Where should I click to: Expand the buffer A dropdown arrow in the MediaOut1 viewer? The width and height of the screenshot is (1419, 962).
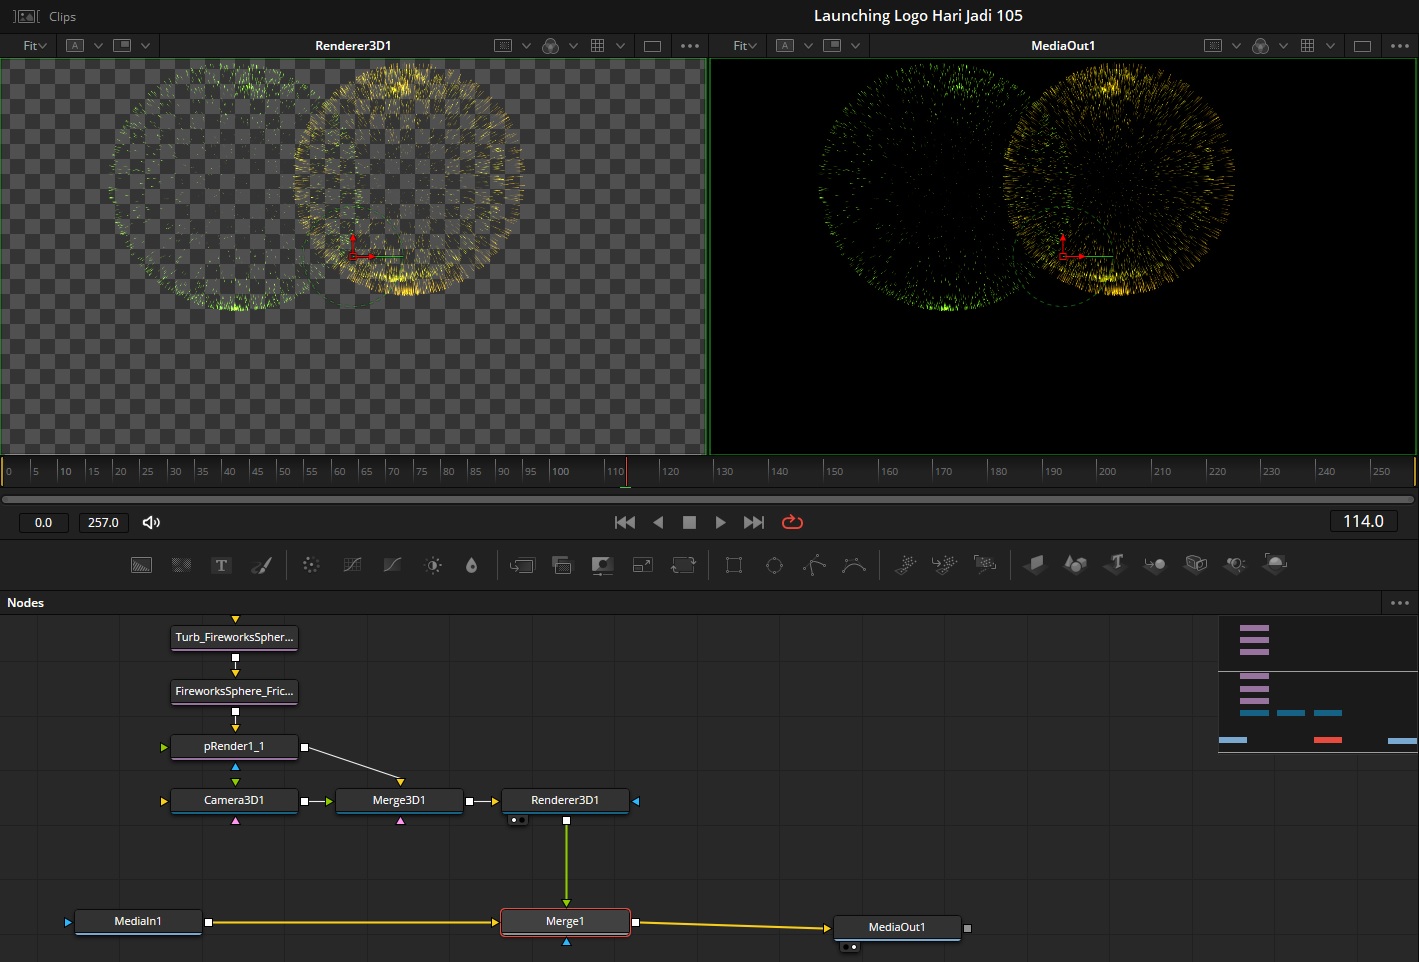(808, 46)
